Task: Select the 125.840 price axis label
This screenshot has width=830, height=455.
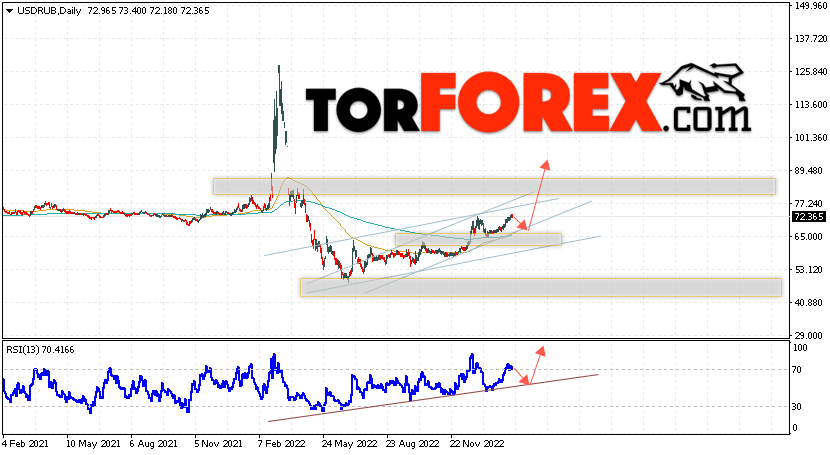Action: [810, 72]
